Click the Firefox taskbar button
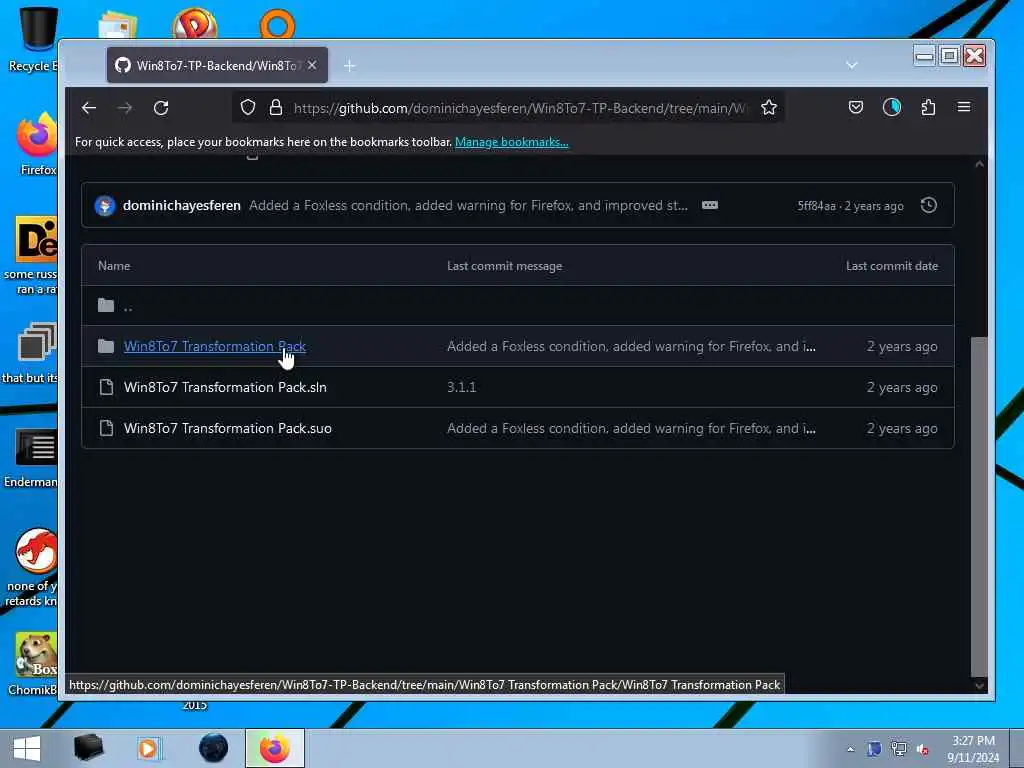The image size is (1024, 768). [x=275, y=748]
